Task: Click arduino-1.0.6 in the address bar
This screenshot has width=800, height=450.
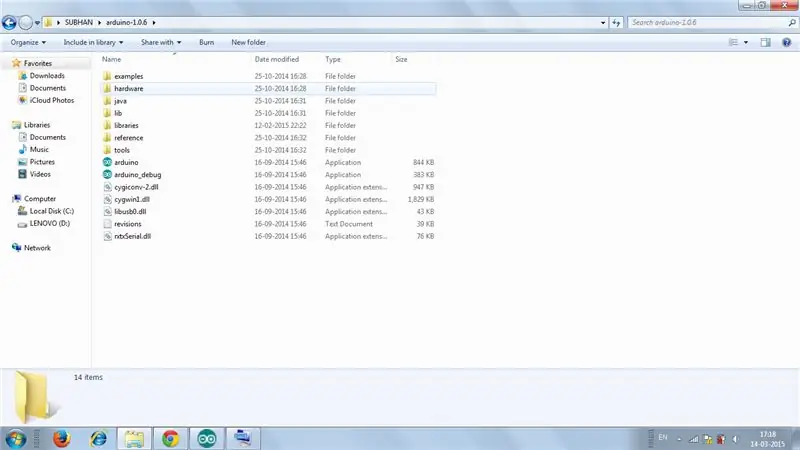Action: 127,22
